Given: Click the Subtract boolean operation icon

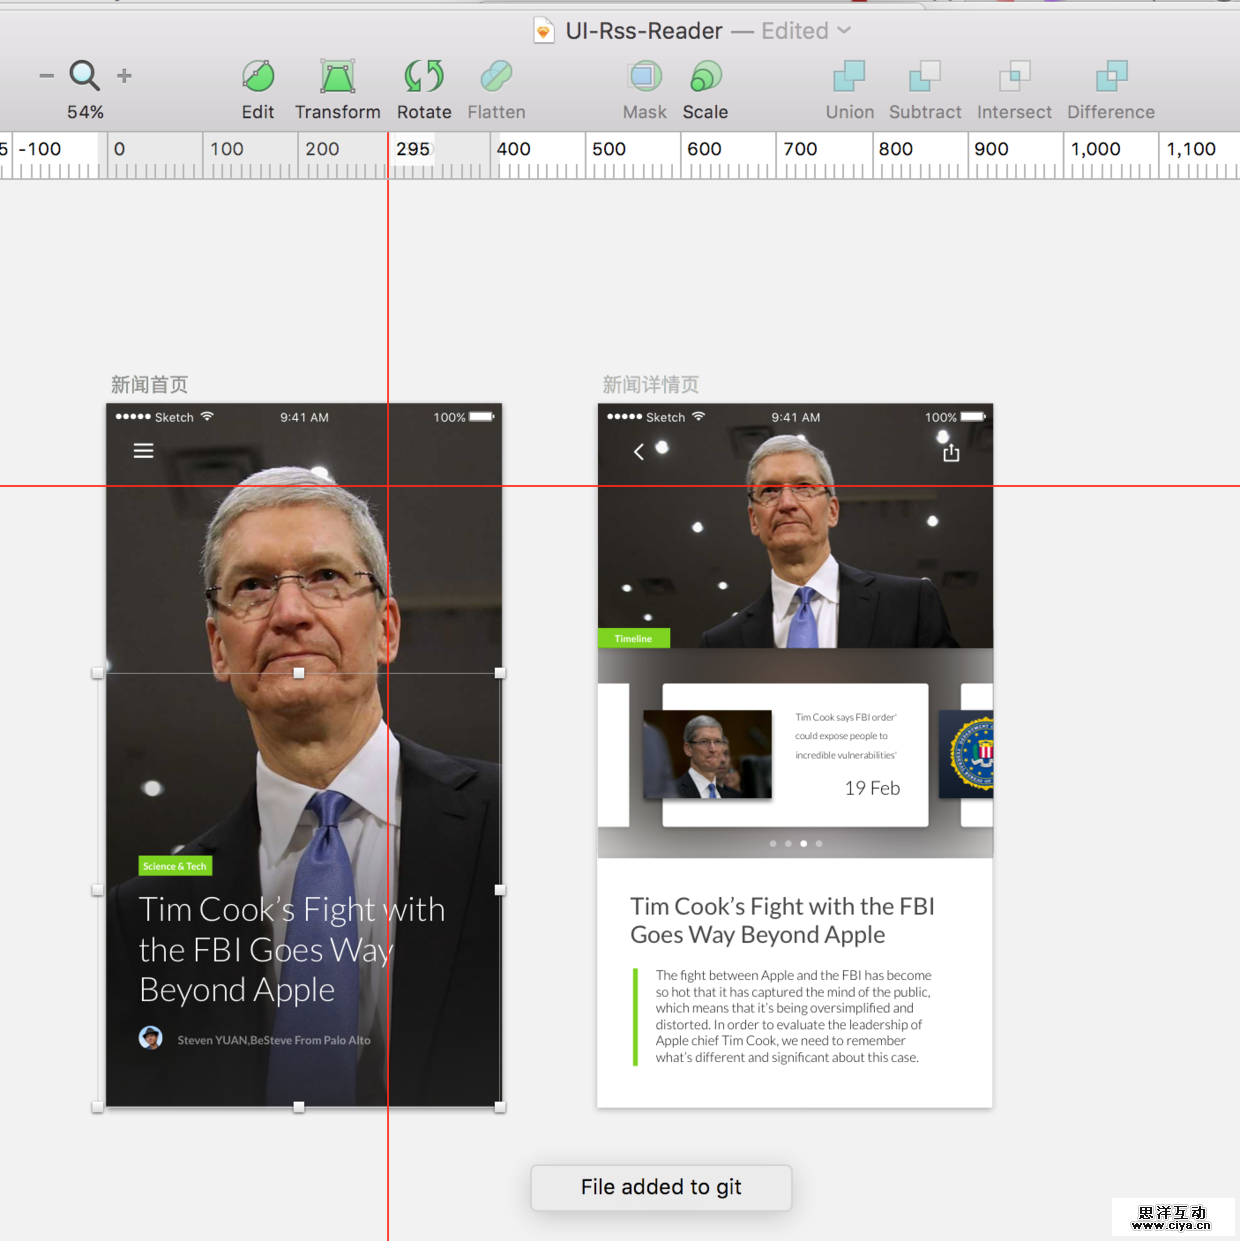Looking at the screenshot, I should coord(925,76).
